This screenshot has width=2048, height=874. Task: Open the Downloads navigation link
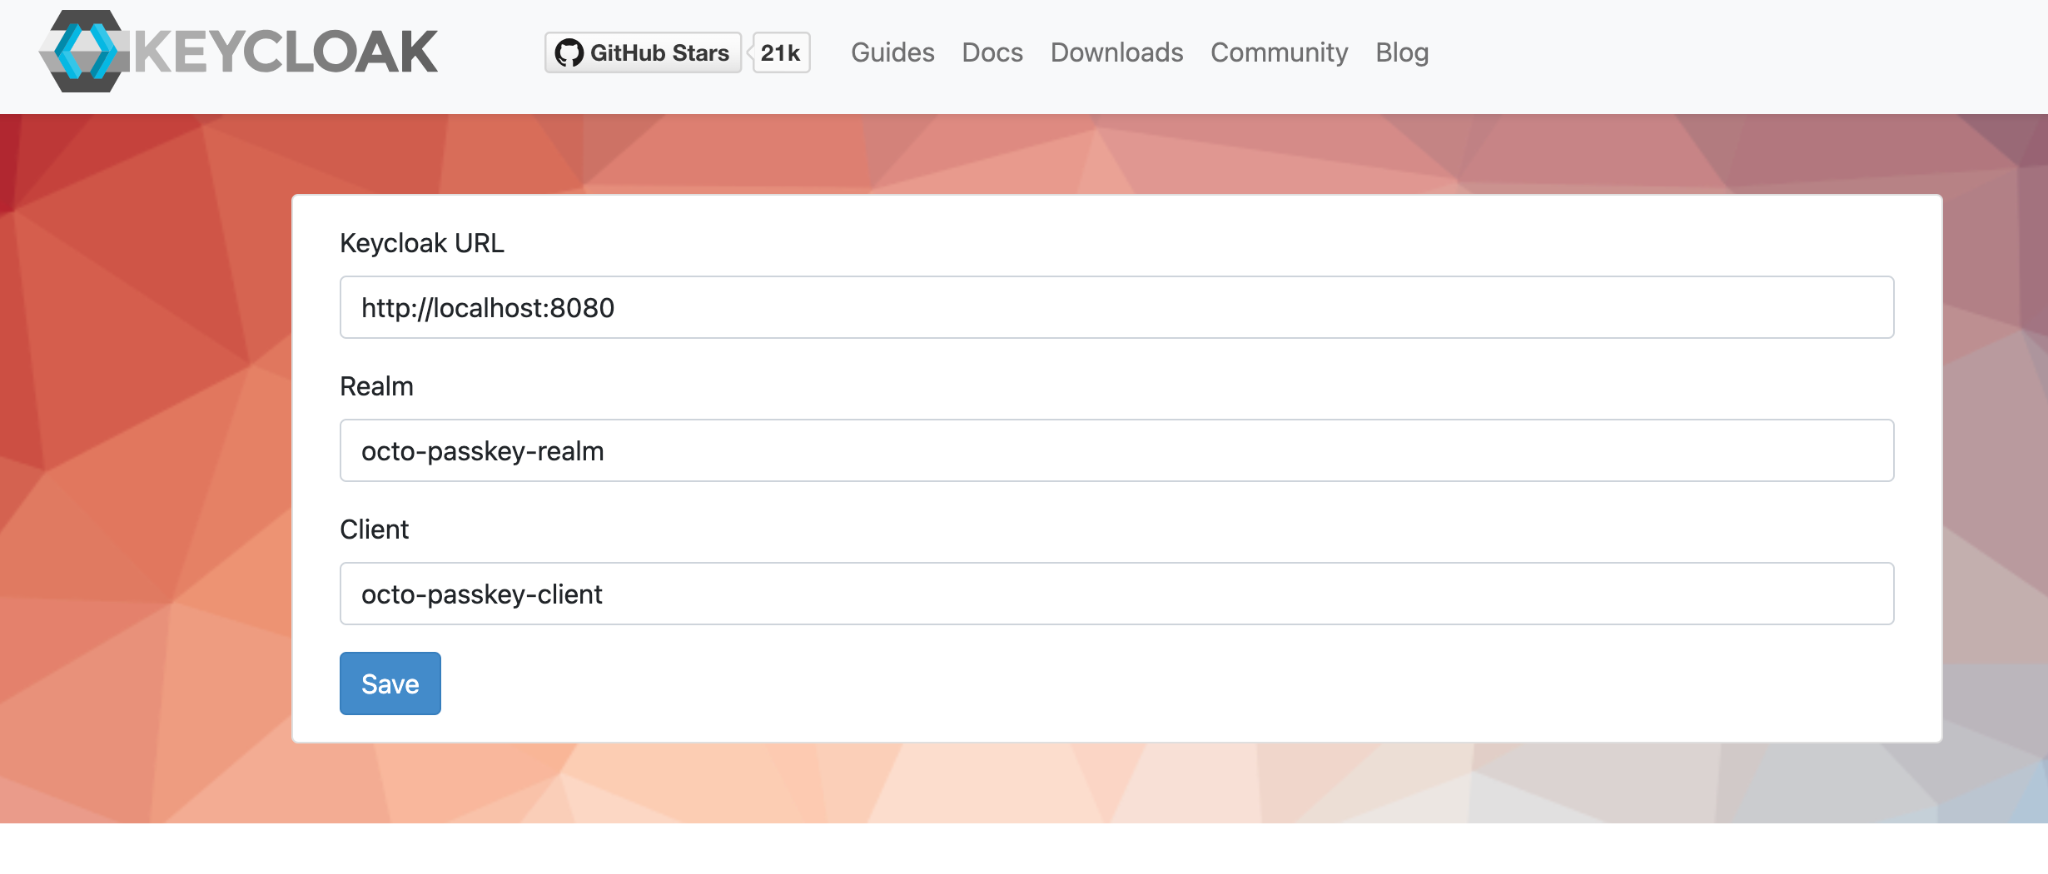click(1116, 53)
